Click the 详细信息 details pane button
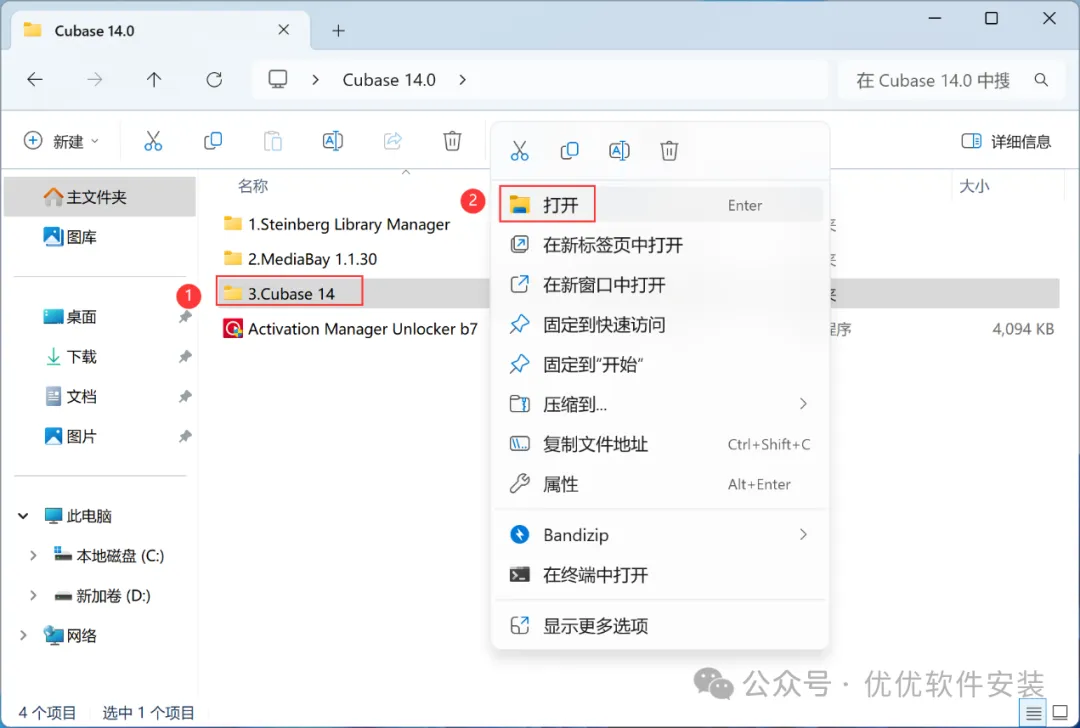 click(1006, 141)
